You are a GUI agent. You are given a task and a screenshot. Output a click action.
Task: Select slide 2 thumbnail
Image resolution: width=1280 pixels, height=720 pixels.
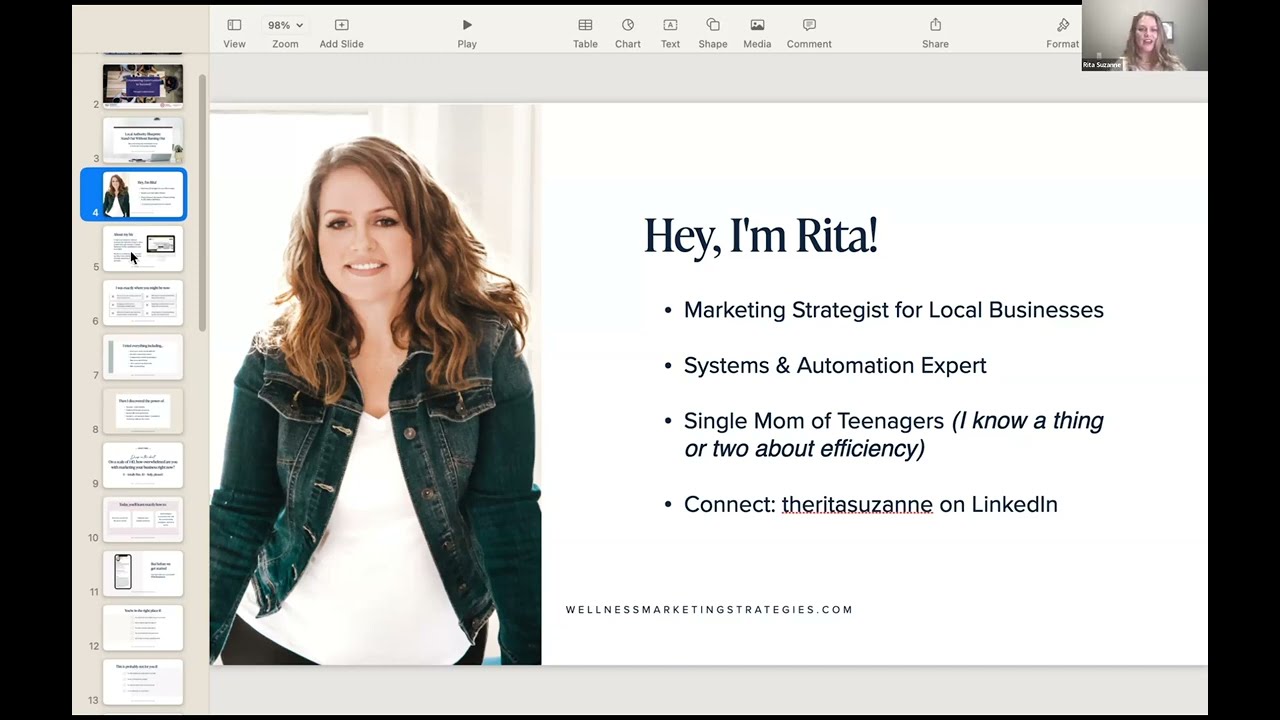143,86
